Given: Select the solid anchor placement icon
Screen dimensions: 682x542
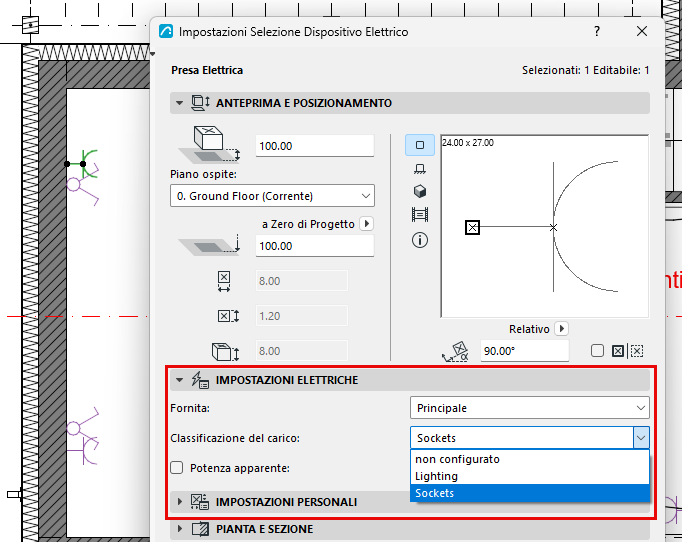Looking at the screenshot, I should point(618,351).
